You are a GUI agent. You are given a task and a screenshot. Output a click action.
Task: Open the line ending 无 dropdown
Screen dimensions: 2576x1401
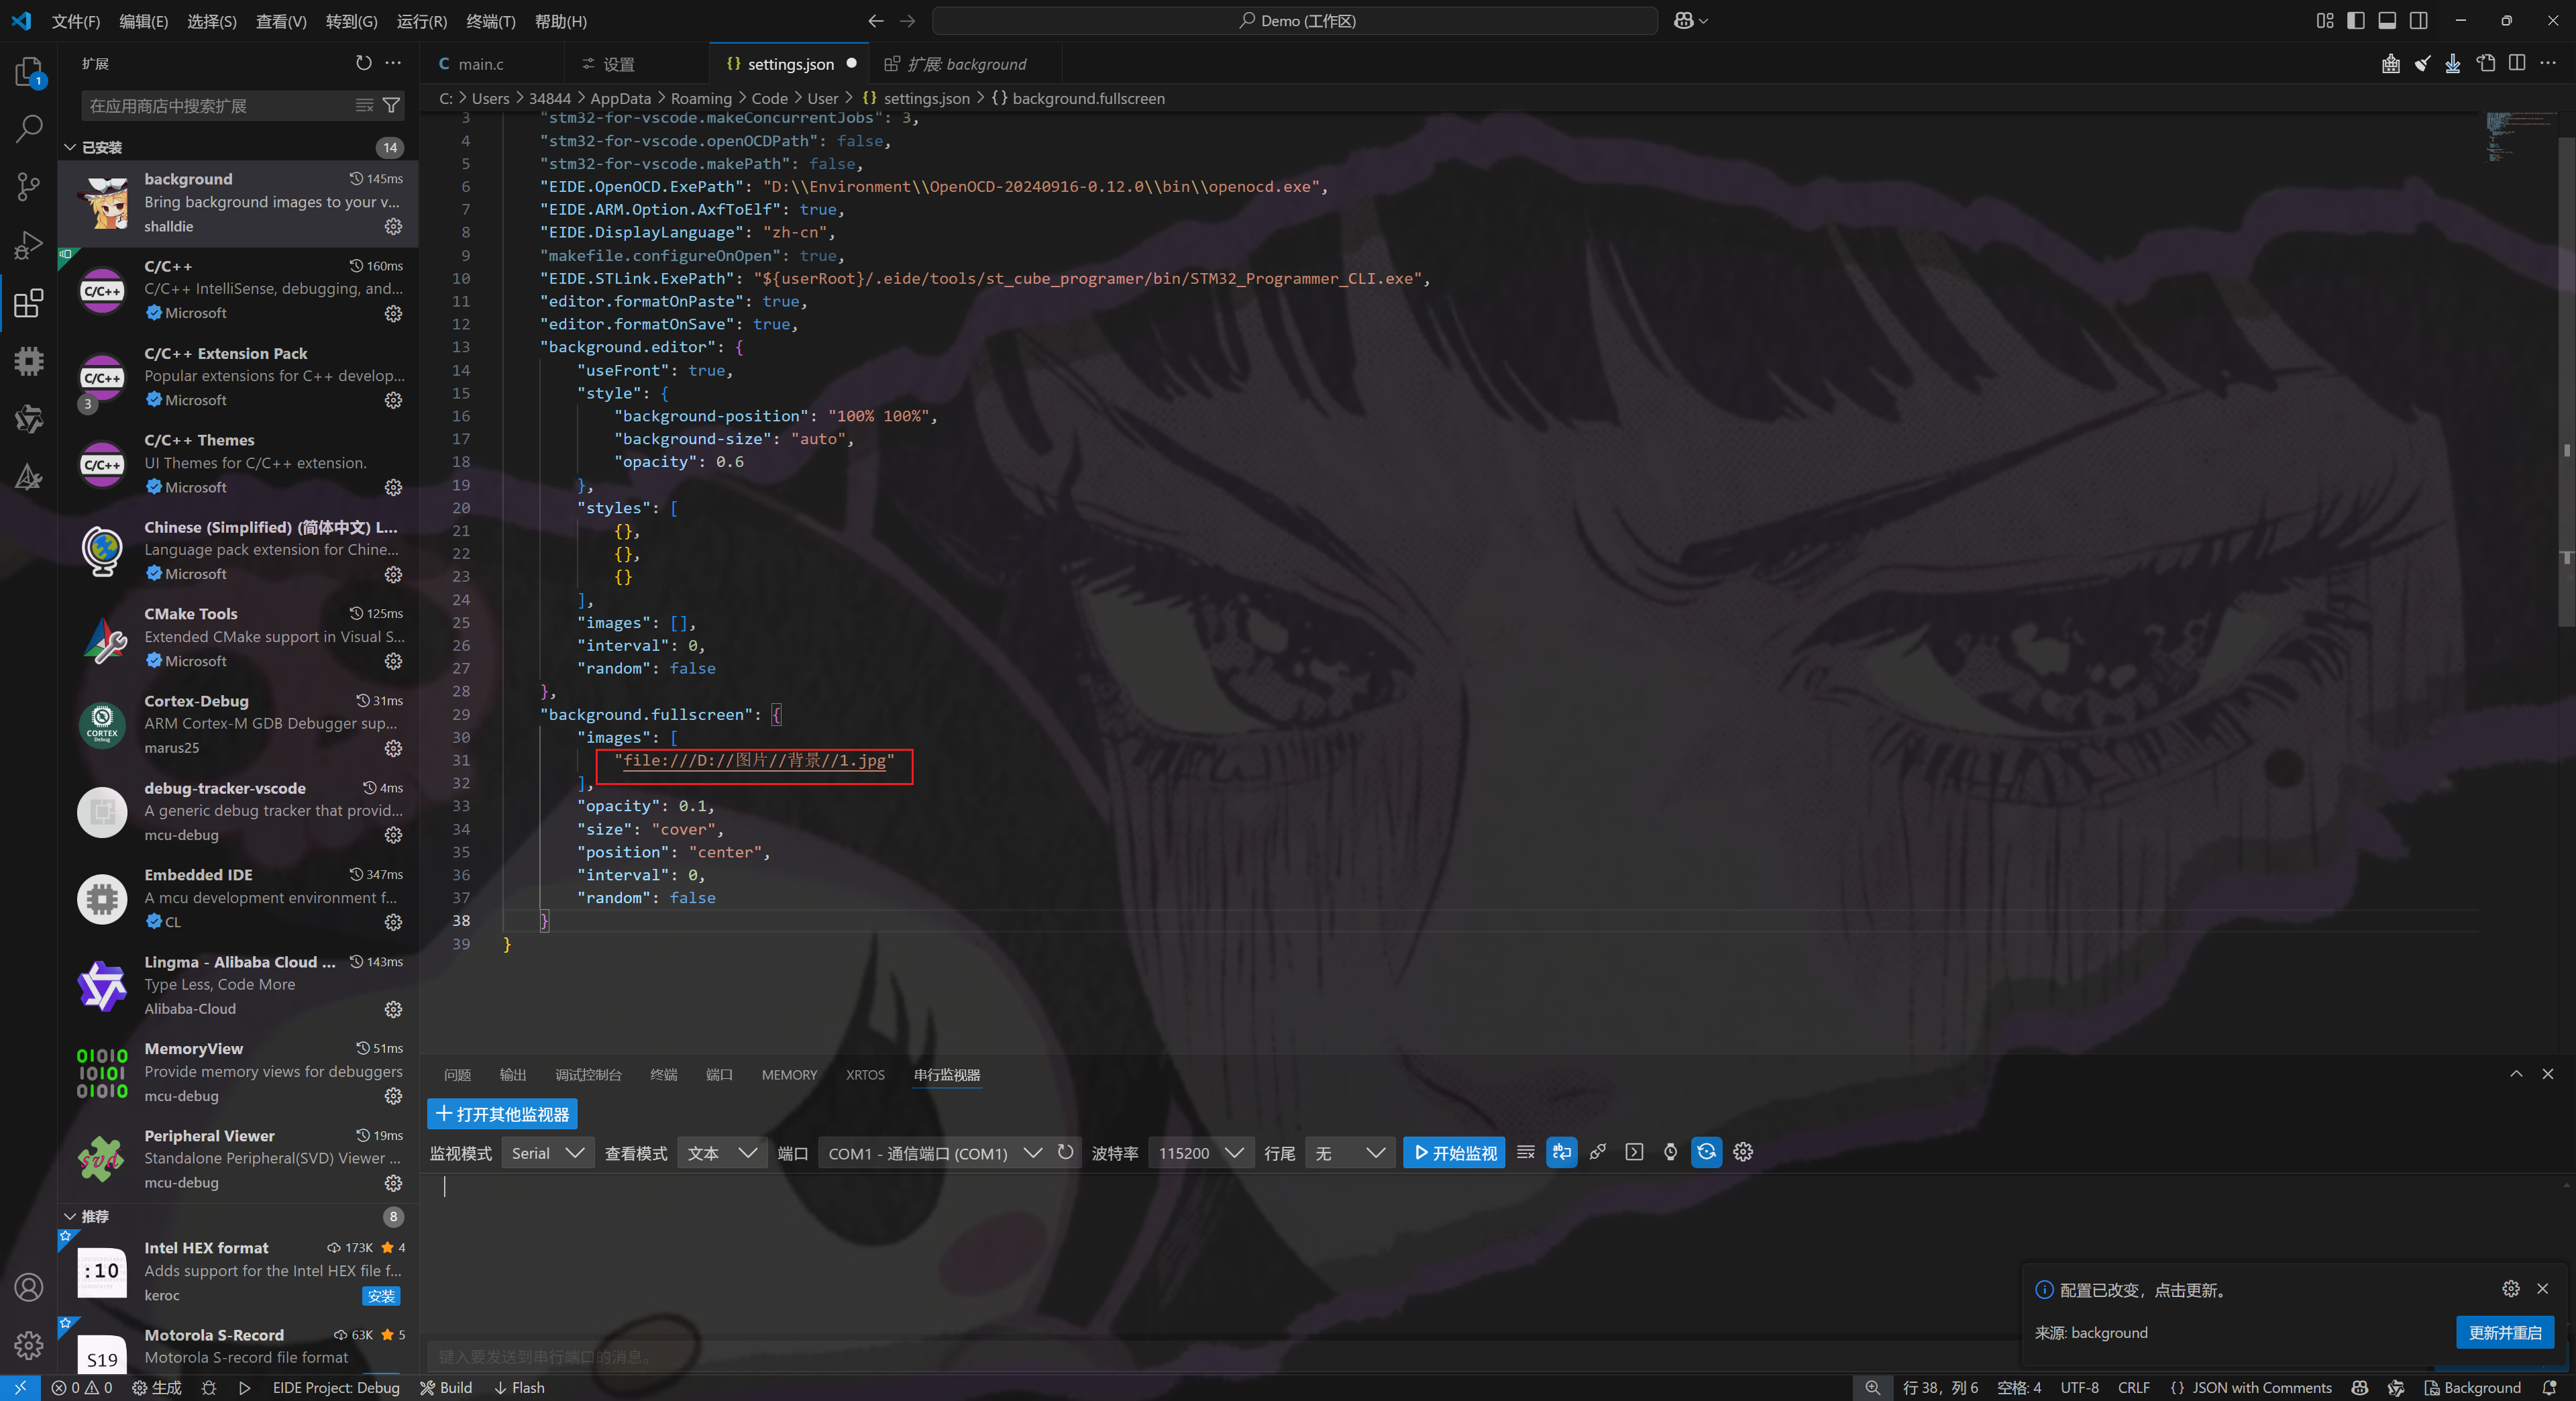coord(1349,1153)
